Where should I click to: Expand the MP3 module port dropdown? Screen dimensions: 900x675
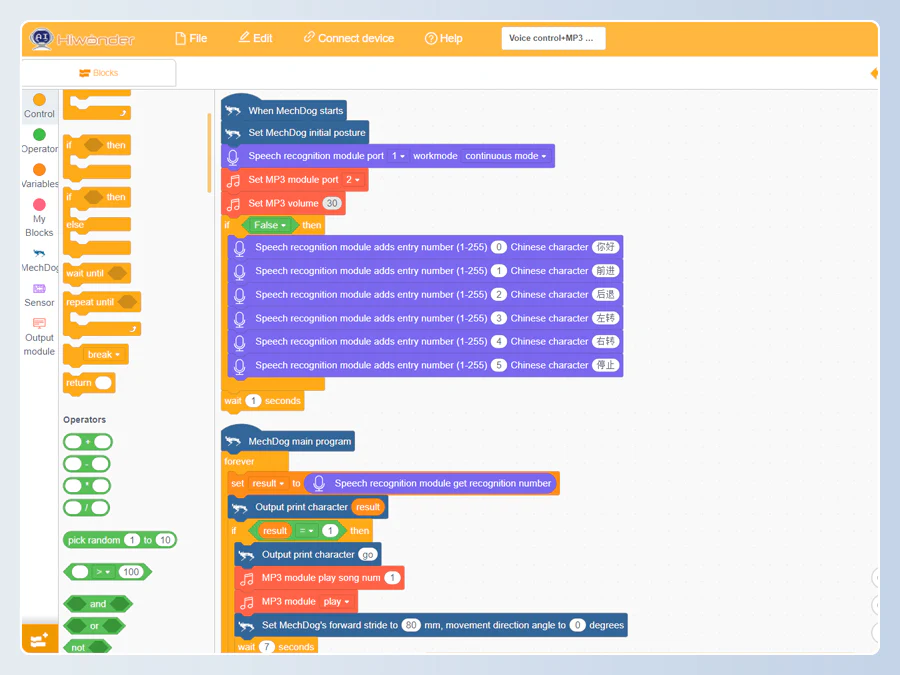click(353, 180)
